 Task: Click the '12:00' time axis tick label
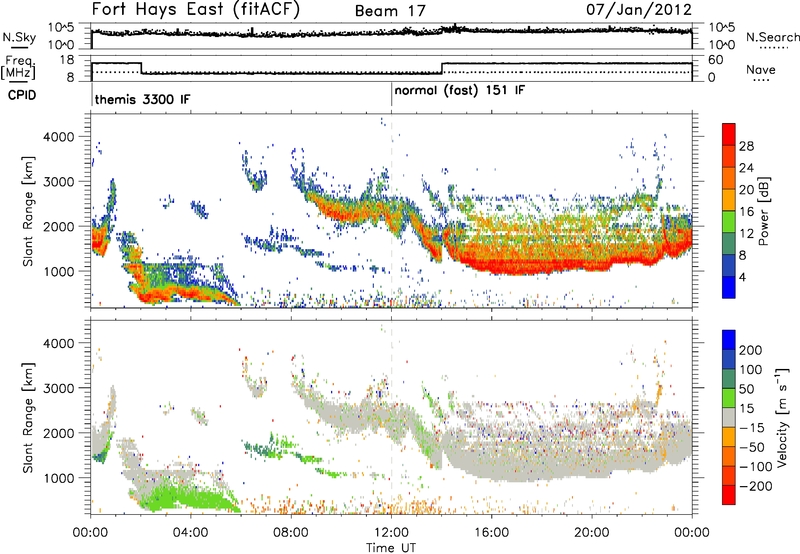[391, 533]
